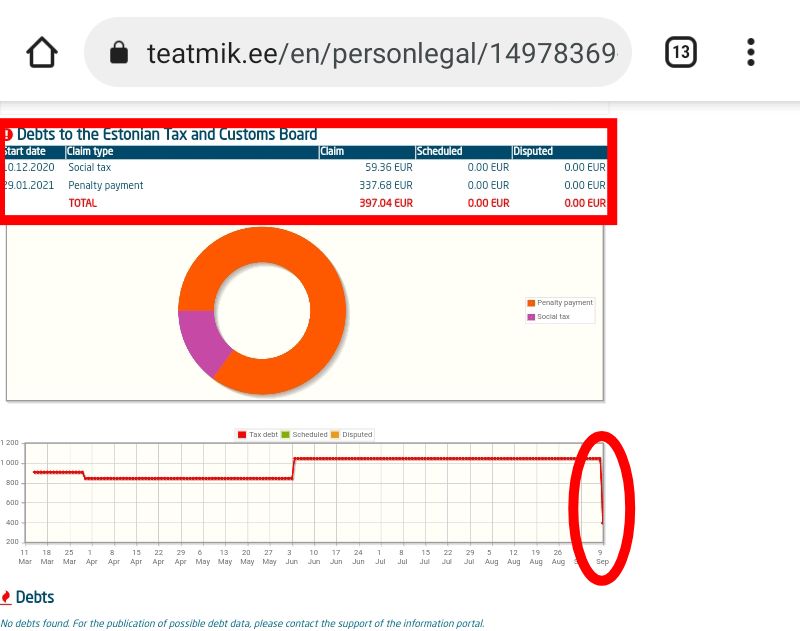Toggle the Scheduled series in chart legend

point(304,435)
